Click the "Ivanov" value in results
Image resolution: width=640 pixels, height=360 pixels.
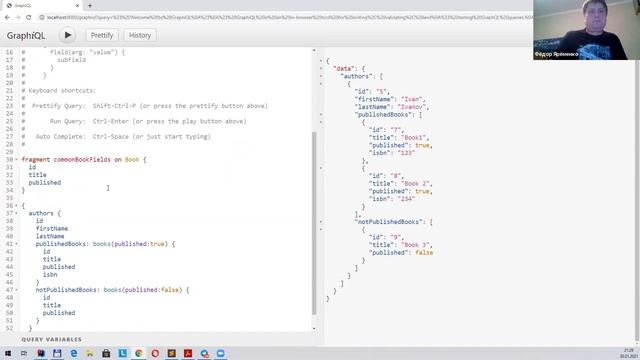click(412, 107)
